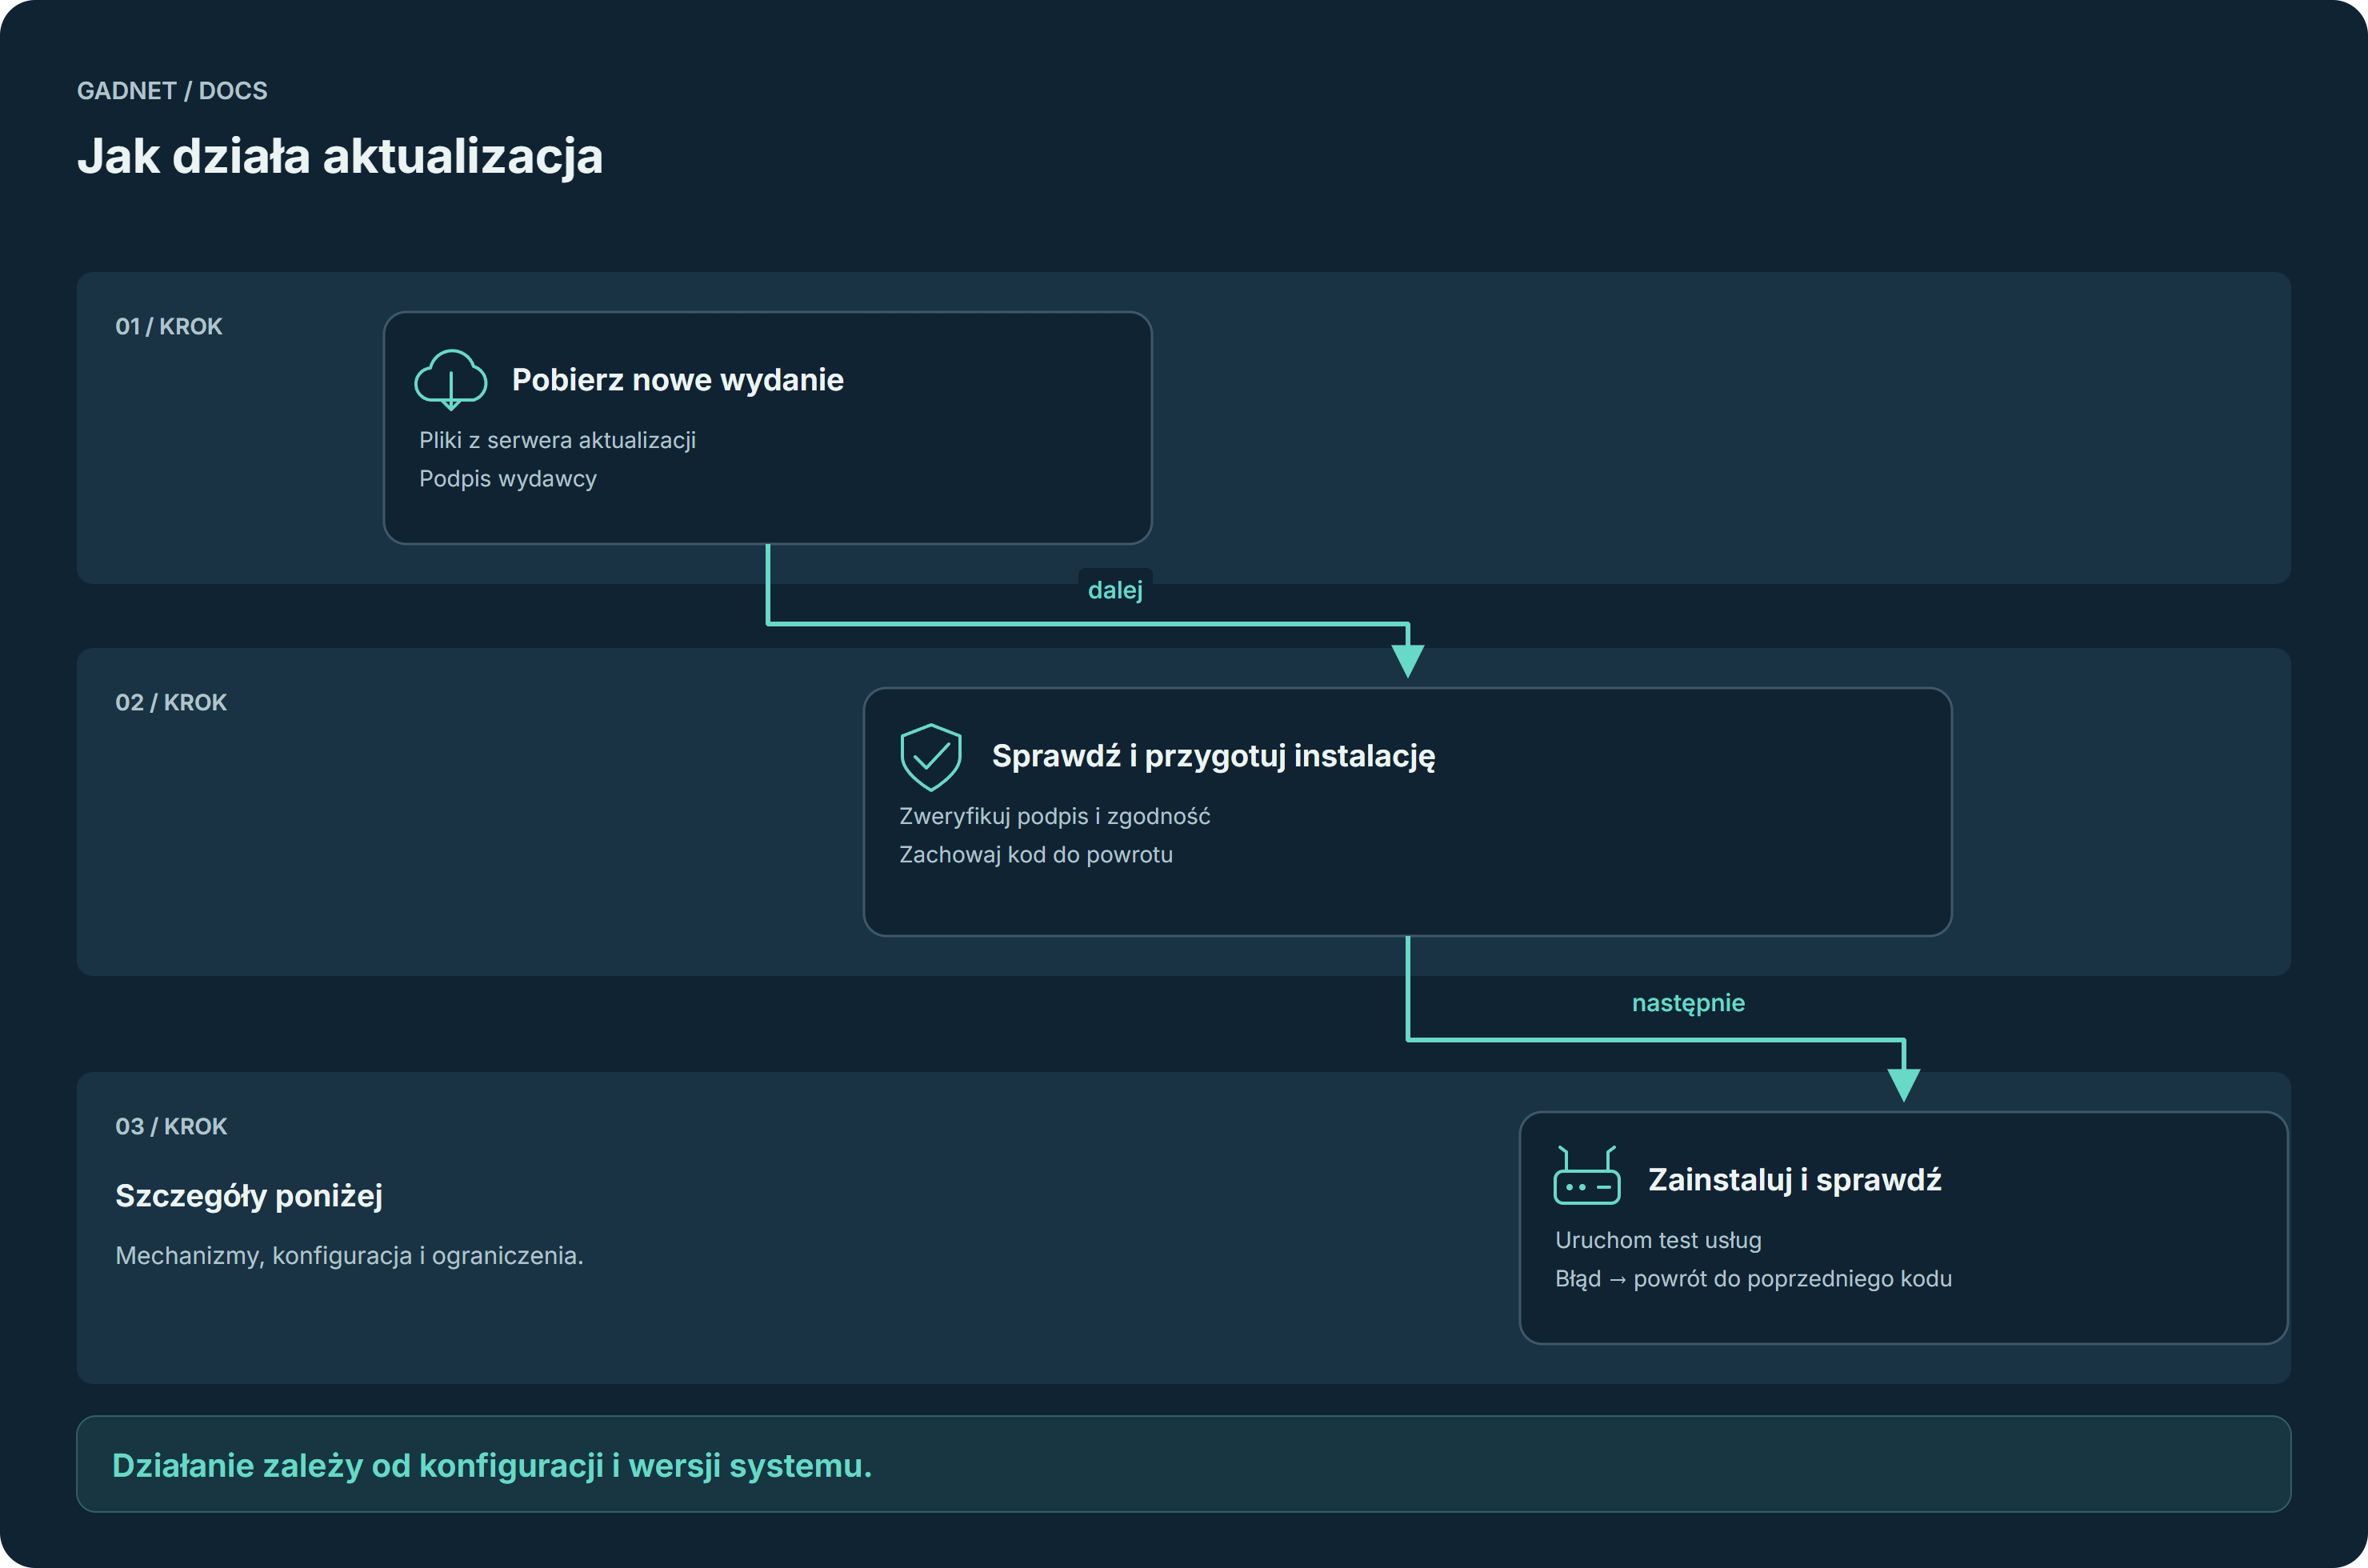2368x1568 pixels.
Task: Click the '03 / KROK' step label
Action: click(x=171, y=1126)
